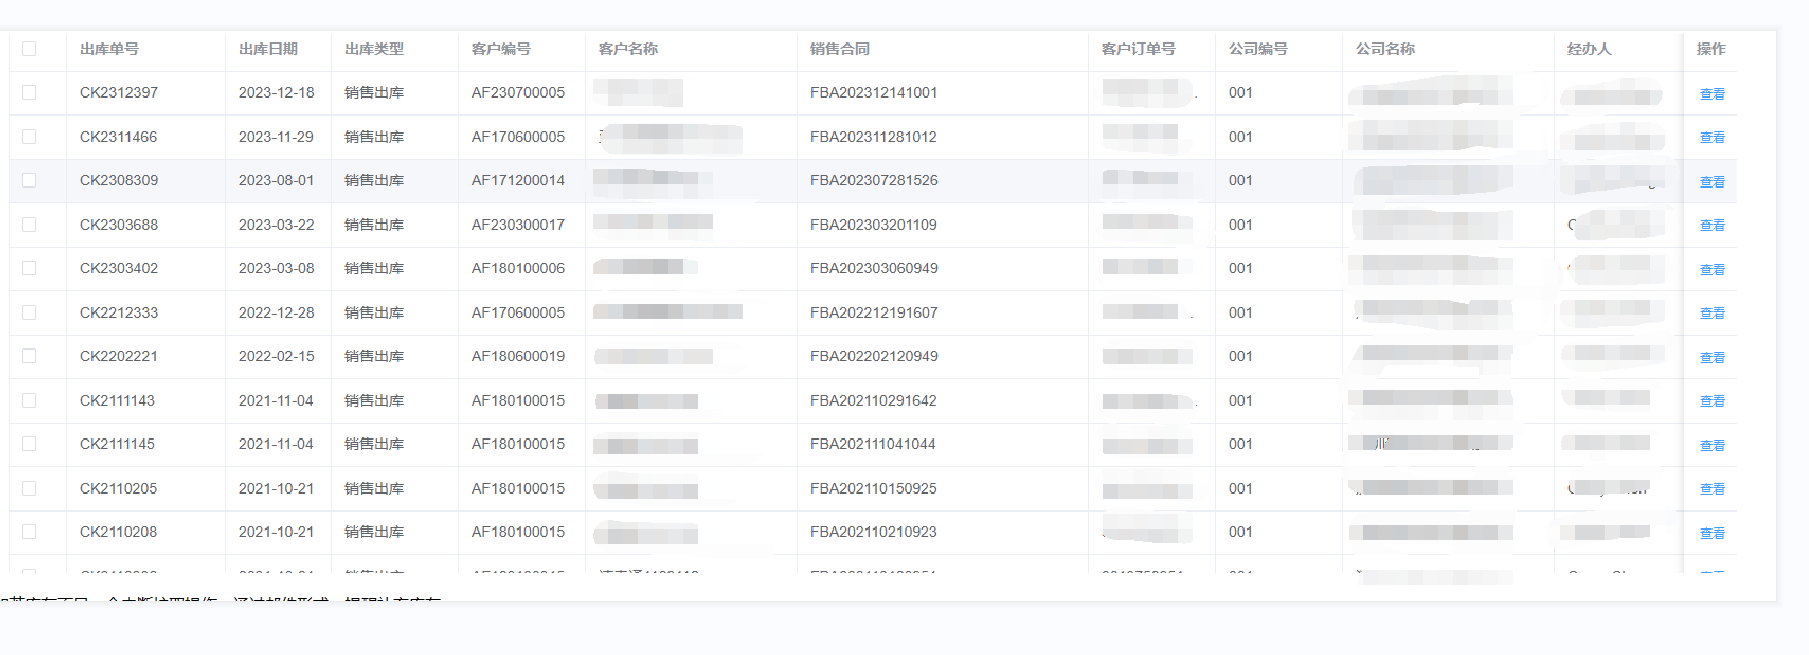This screenshot has width=1809, height=655.
Task: Click the 经办人 column header
Action: pos(1589,48)
